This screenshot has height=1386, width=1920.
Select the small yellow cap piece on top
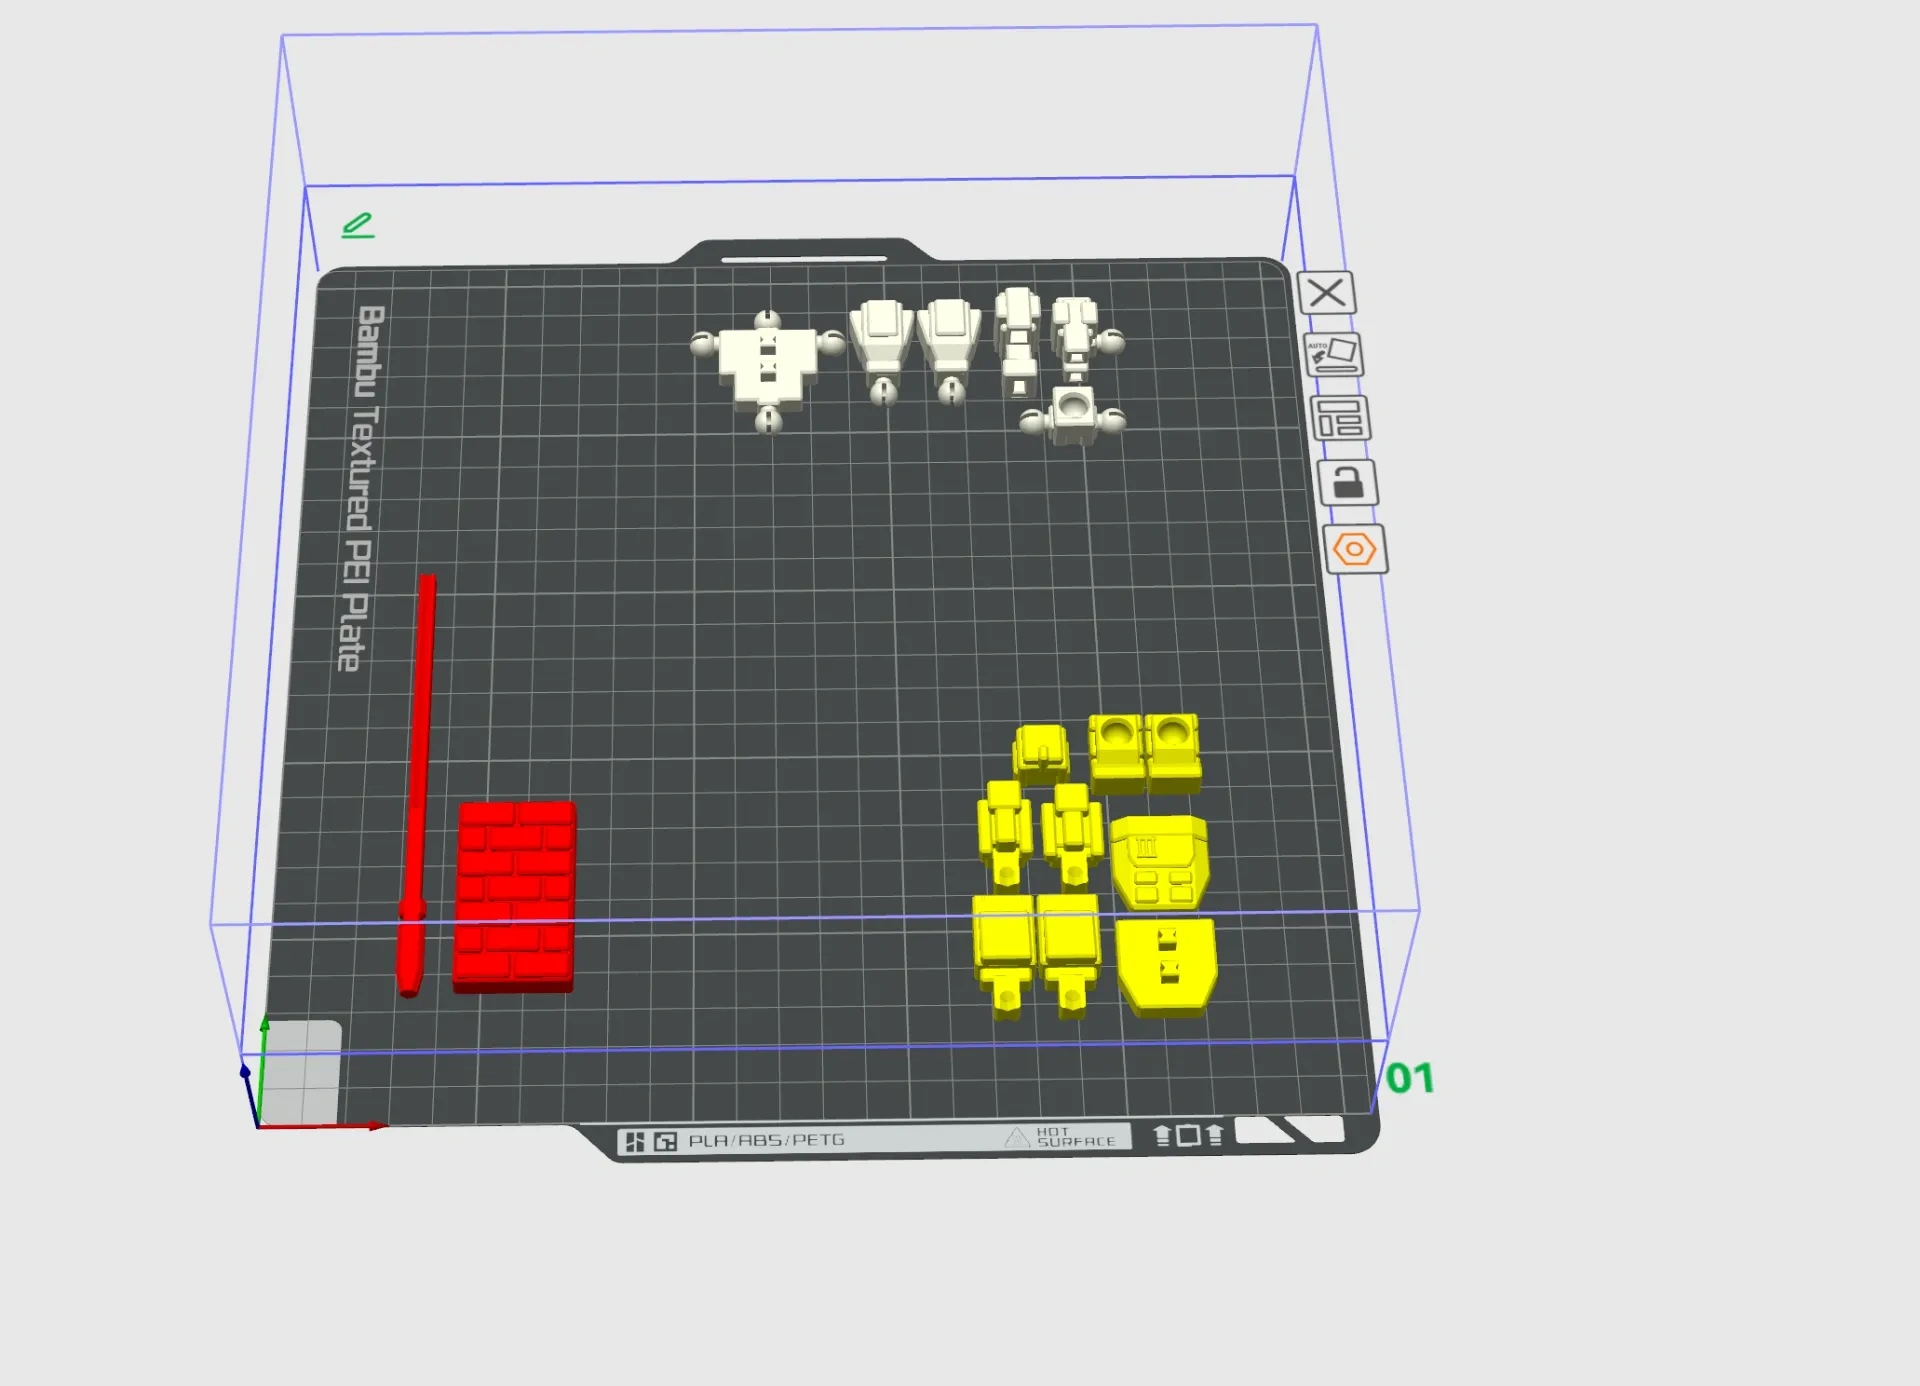pyautogui.click(x=1041, y=753)
